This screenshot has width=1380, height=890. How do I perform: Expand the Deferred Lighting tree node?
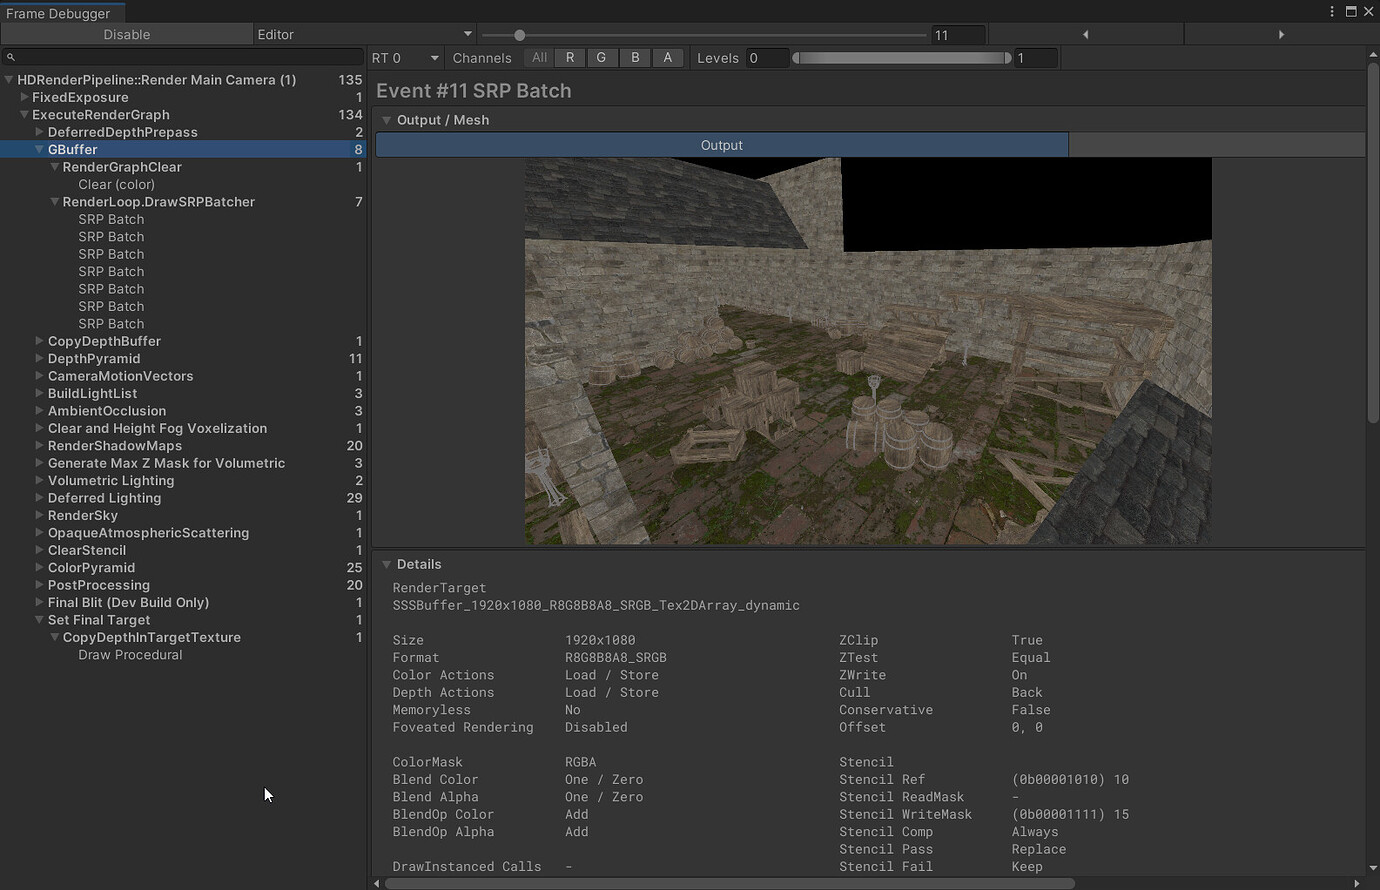39,498
